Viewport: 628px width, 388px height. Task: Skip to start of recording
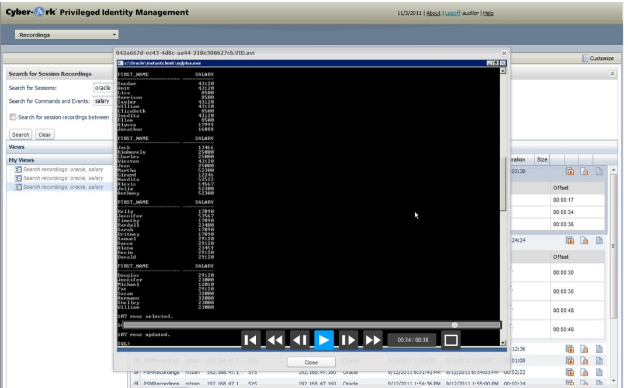point(251,340)
